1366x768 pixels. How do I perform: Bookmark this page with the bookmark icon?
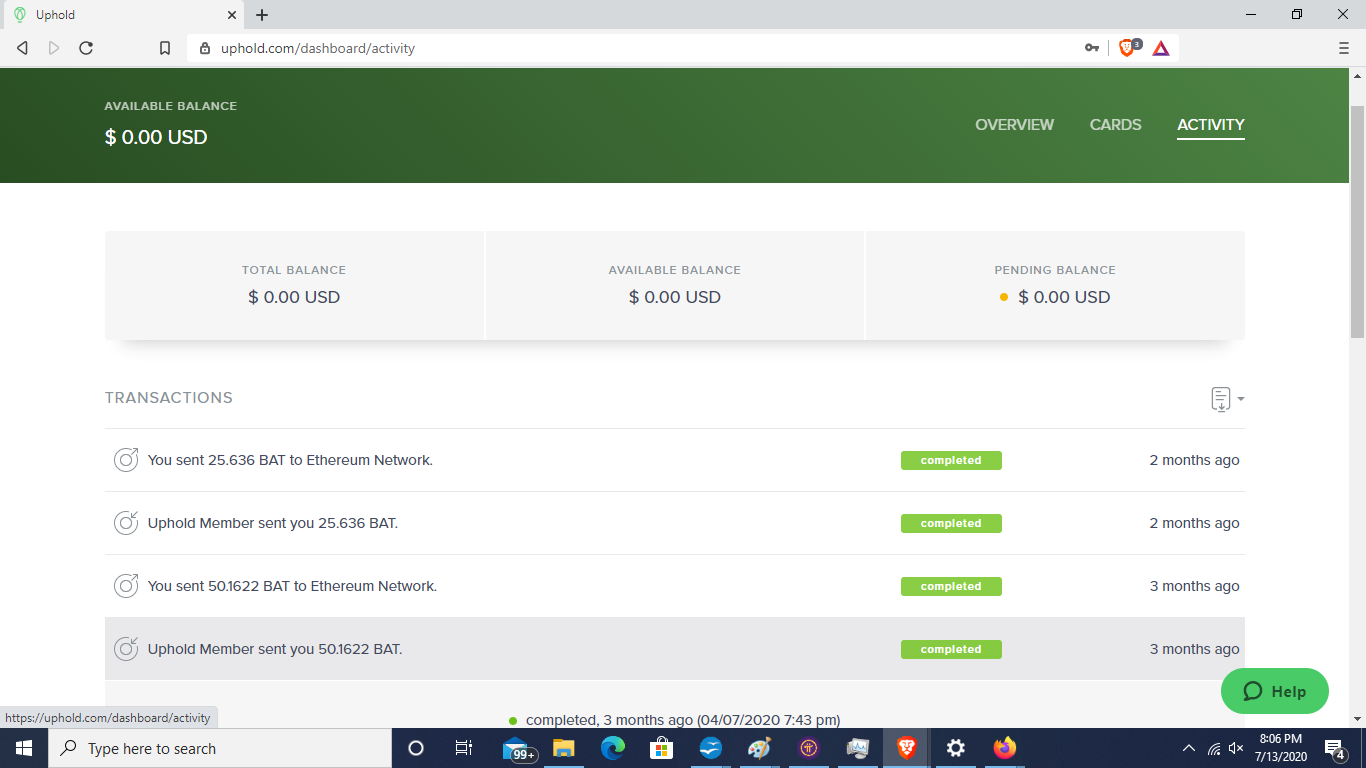point(165,48)
